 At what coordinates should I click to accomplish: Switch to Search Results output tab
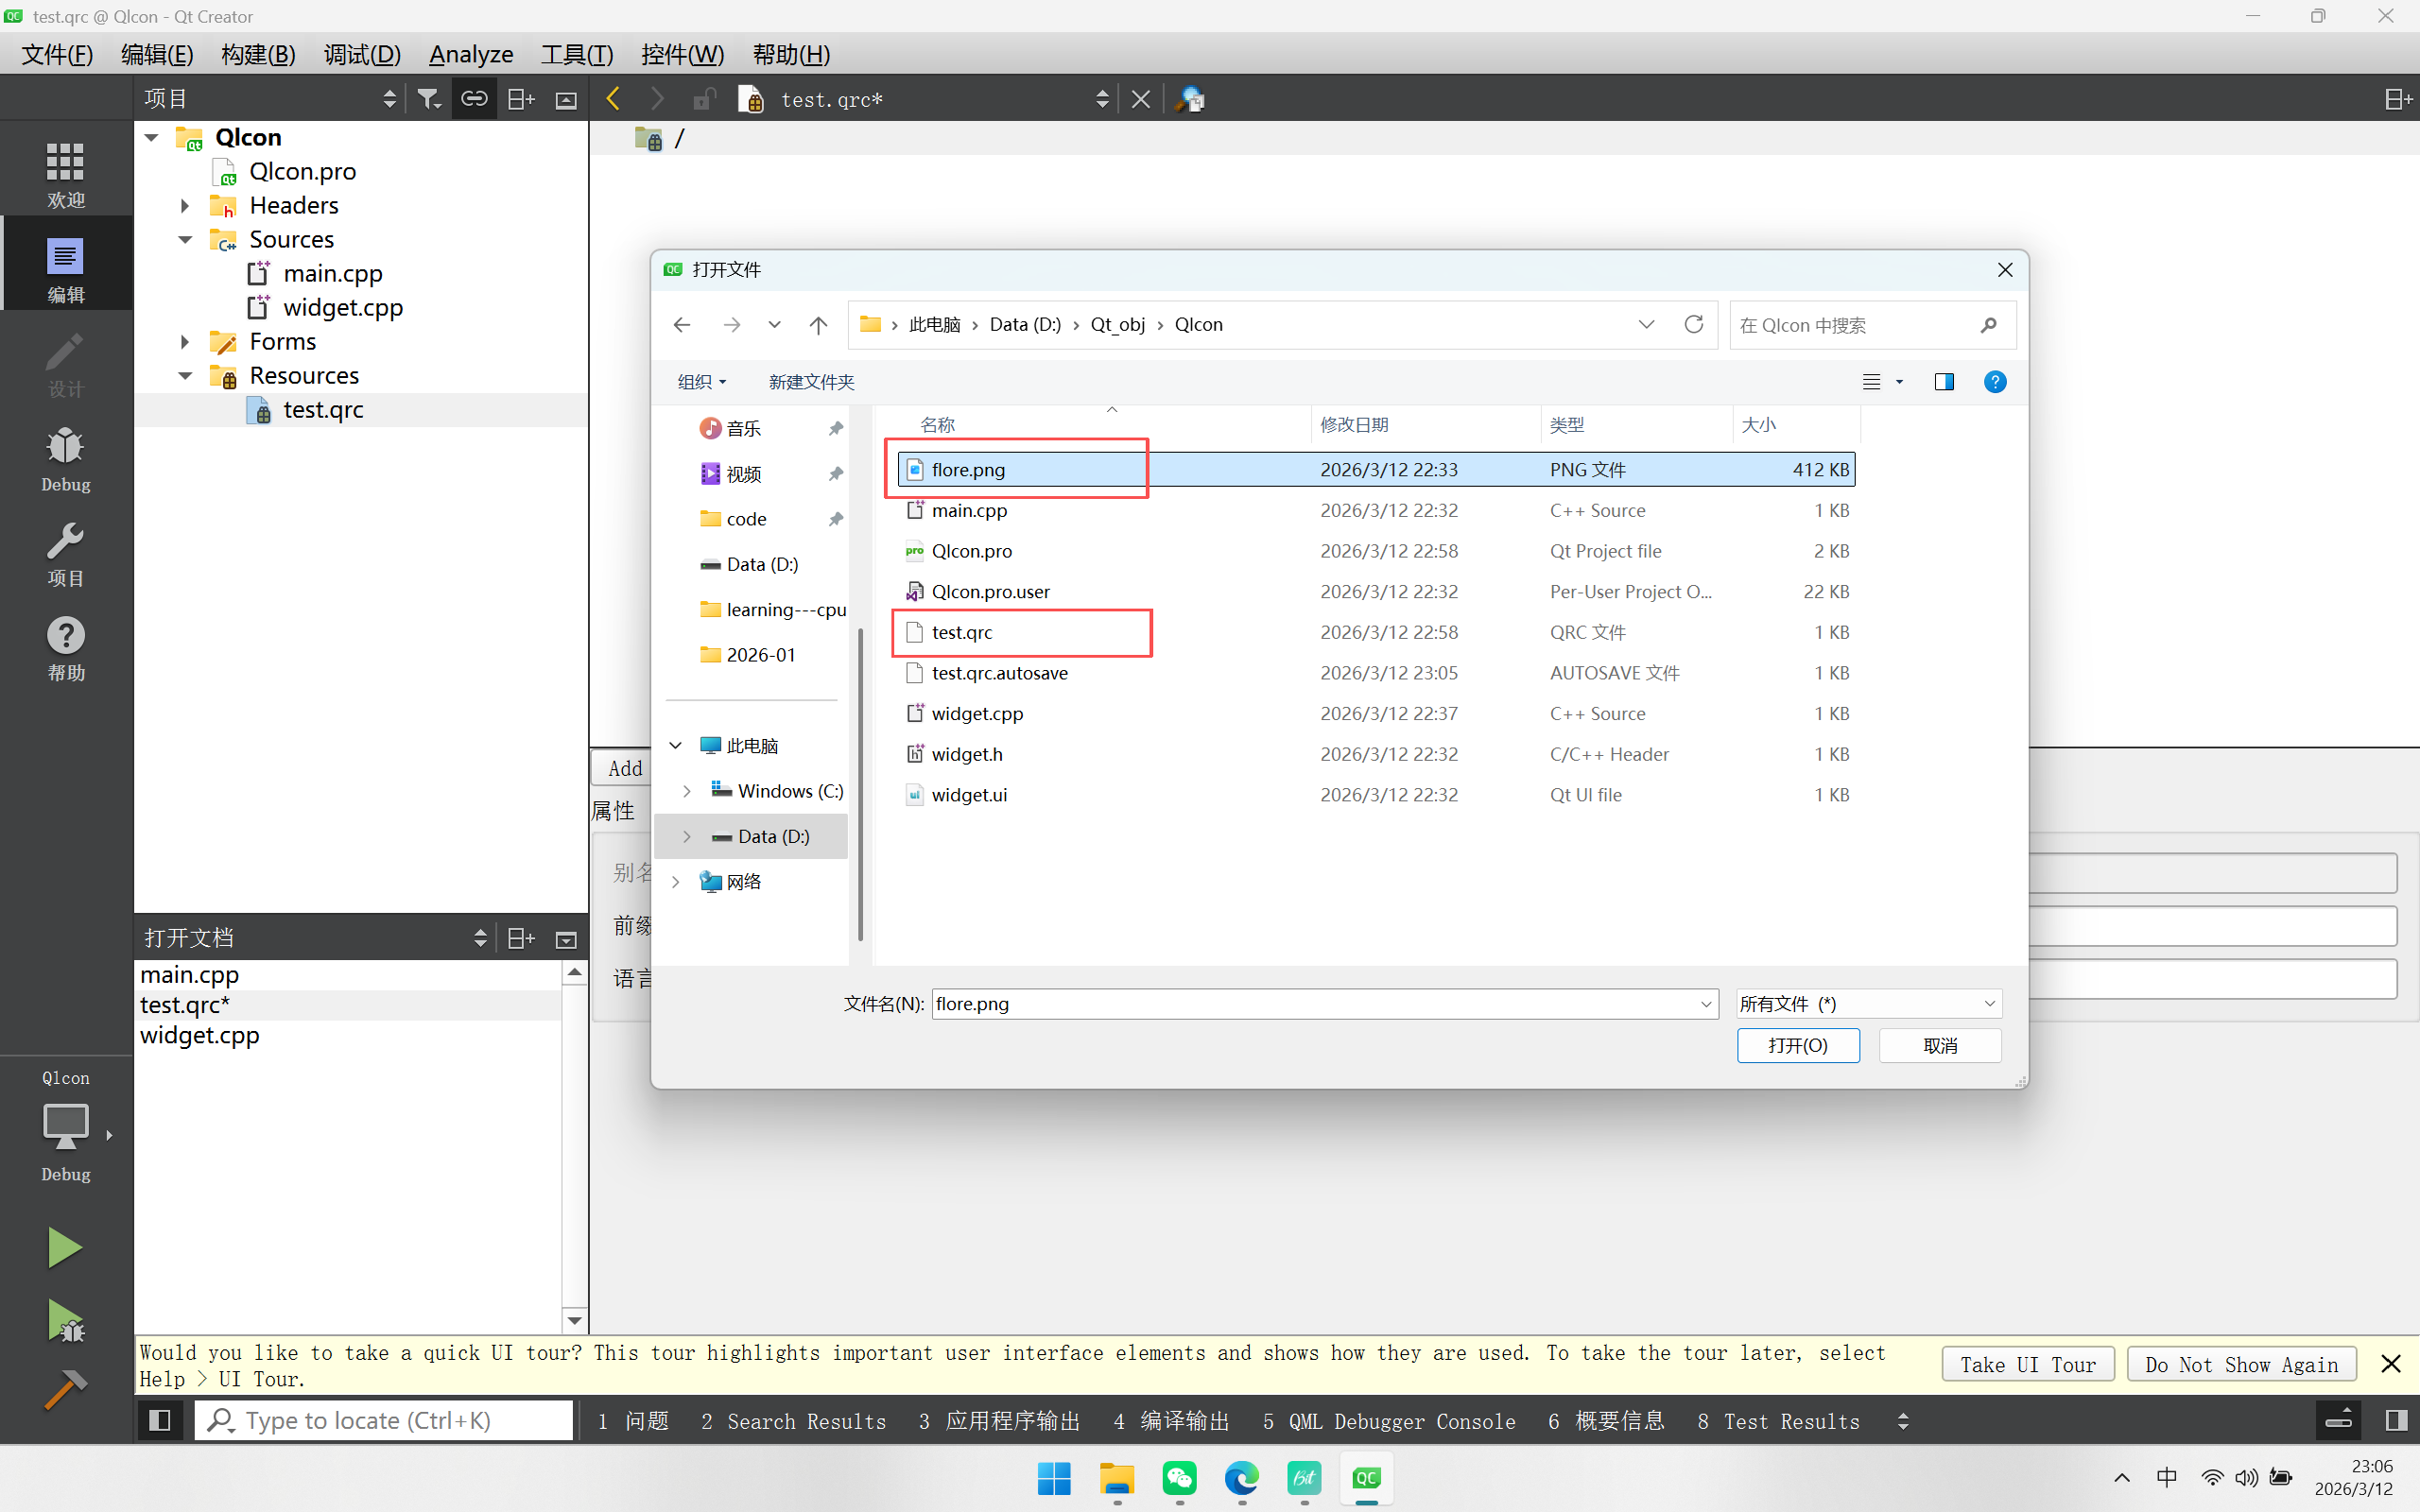pos(794,1421)
